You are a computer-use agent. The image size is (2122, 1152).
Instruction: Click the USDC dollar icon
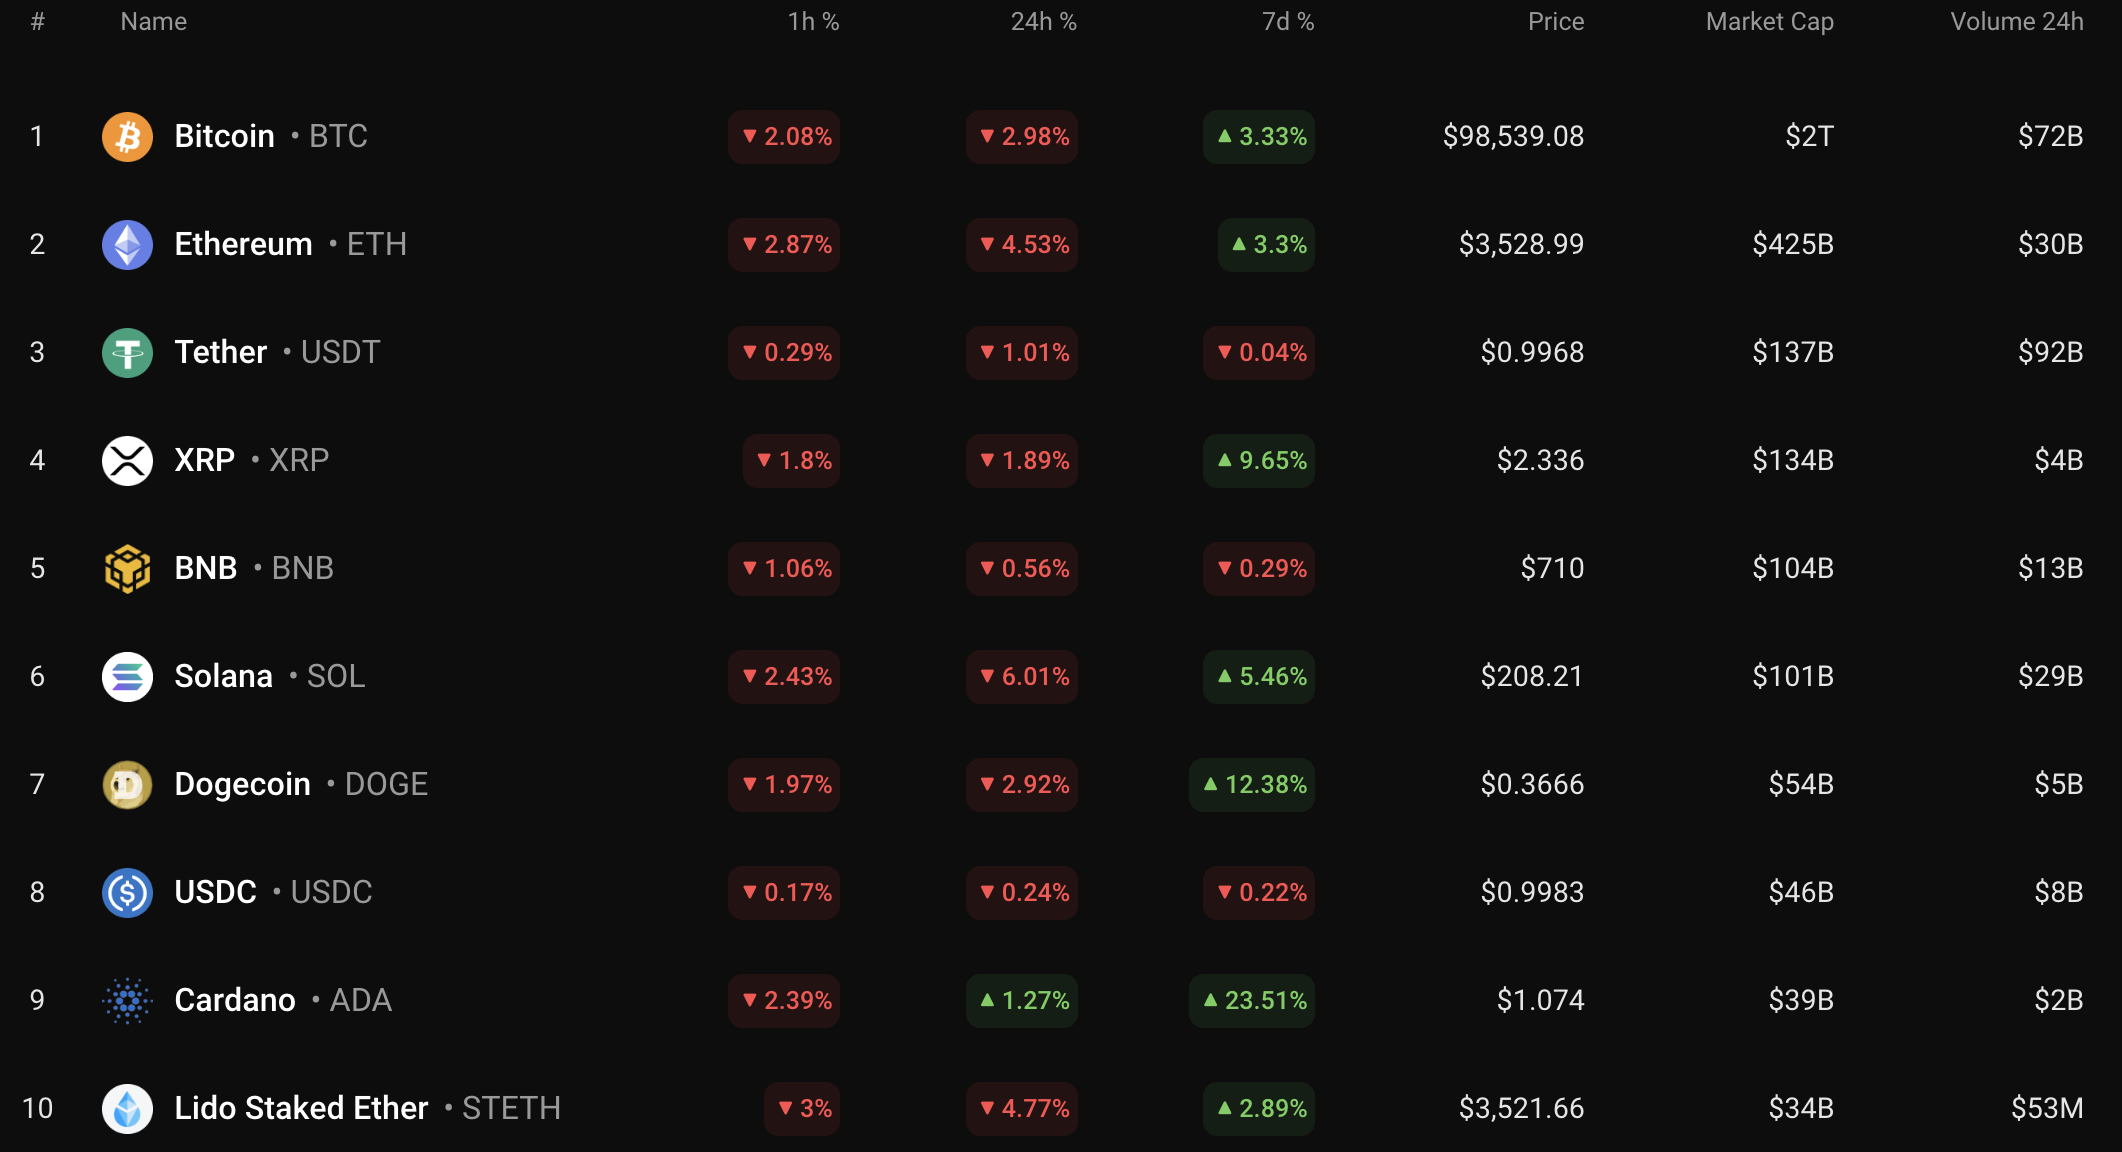pyautogui.click(x=127, y=893)
